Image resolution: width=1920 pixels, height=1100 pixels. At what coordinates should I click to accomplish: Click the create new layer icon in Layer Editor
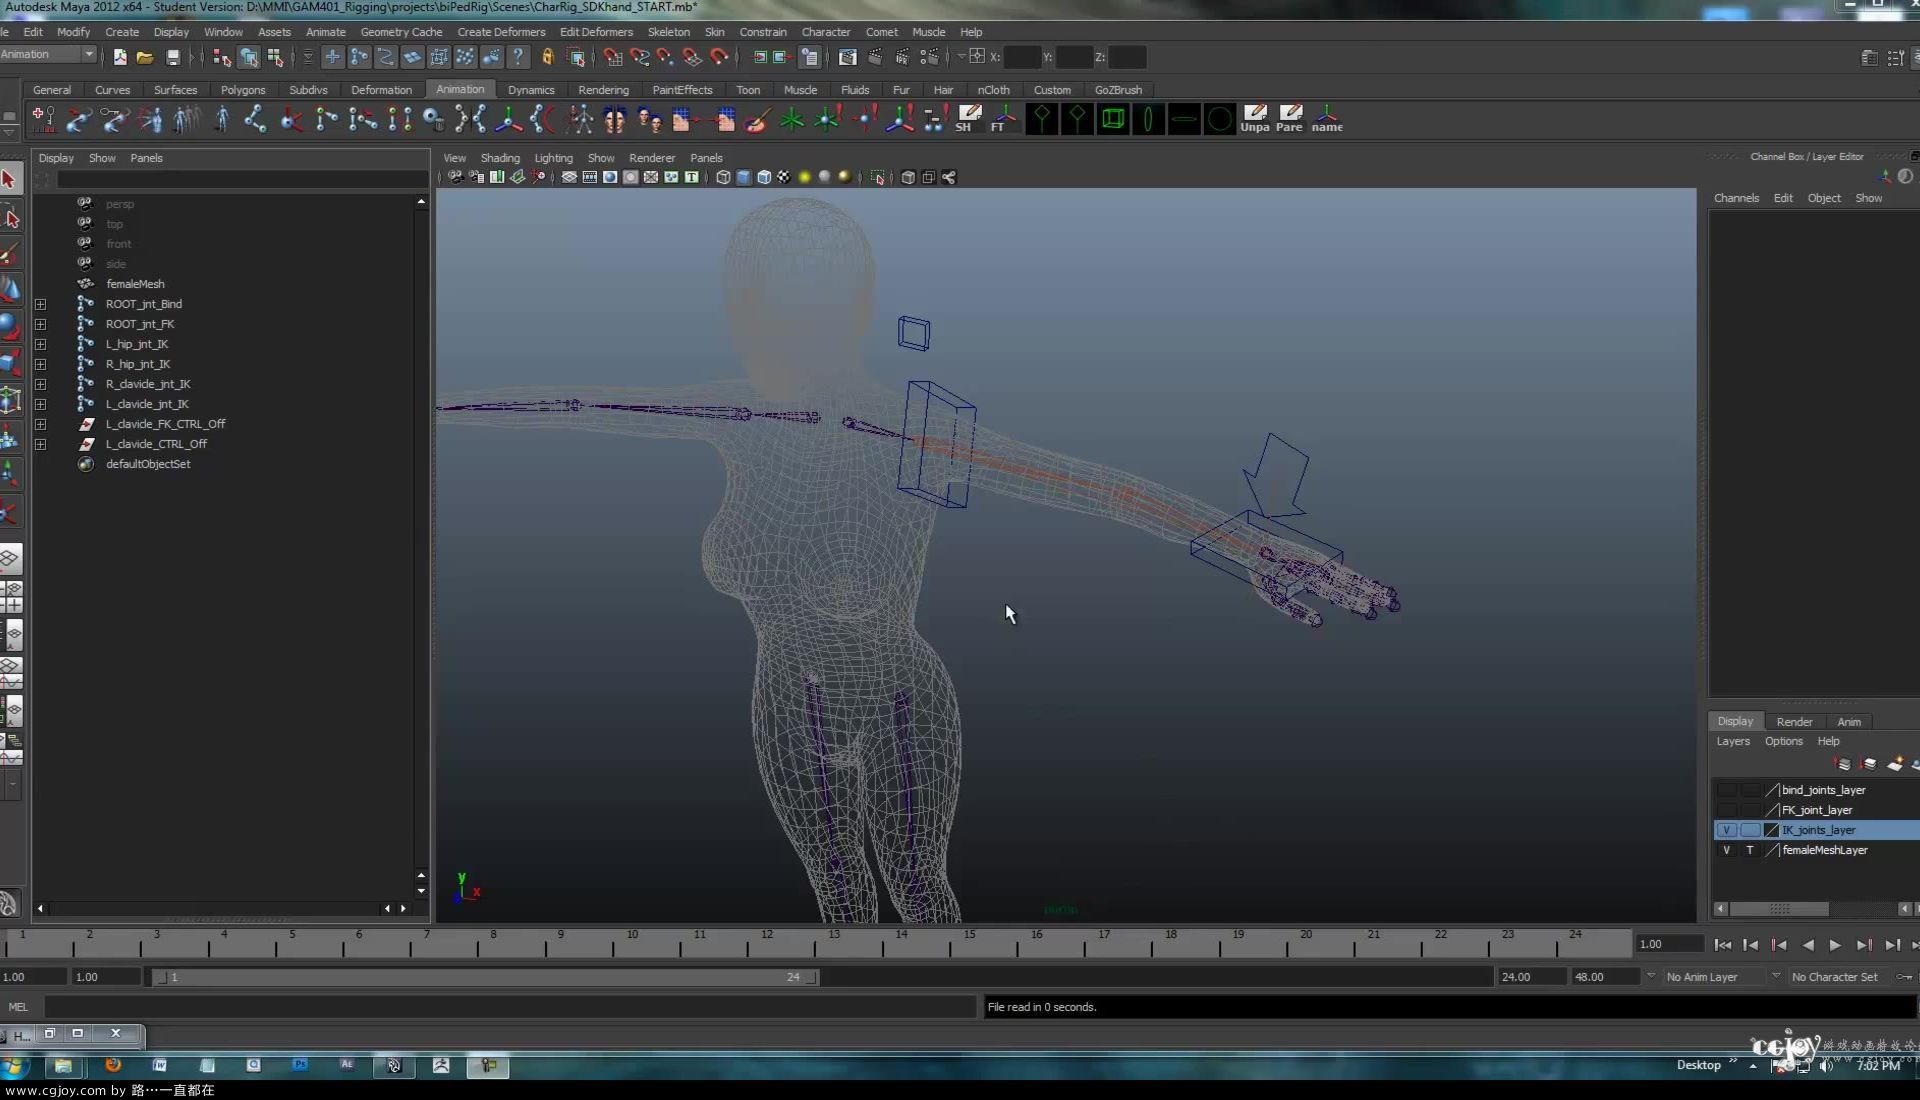click(x=1895, y=765)
